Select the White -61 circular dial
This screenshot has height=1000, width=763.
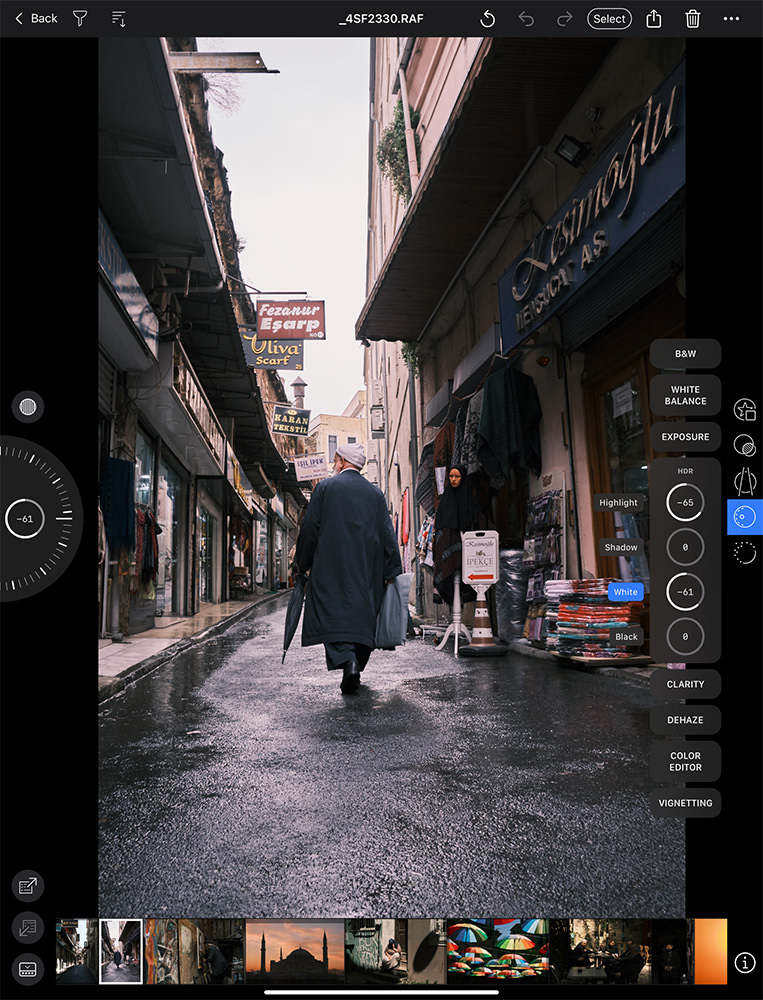(x=685, y=592)
